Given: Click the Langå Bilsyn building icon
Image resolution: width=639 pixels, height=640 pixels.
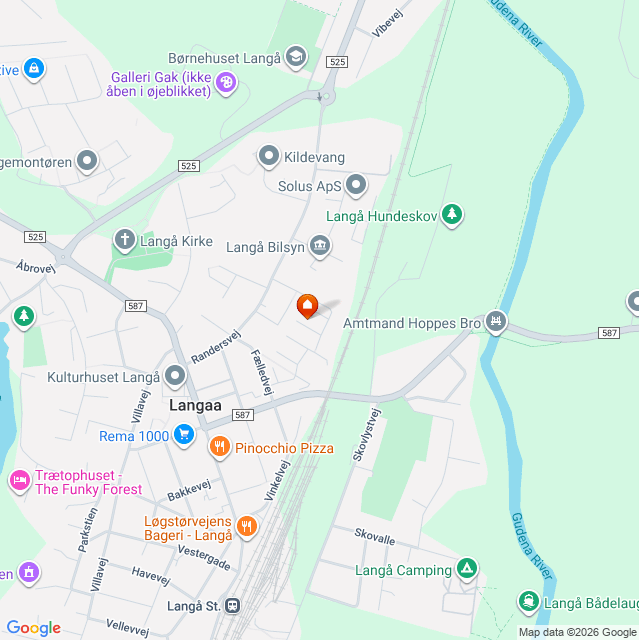Looking at the screenshot, I should pyautogui.click(x=320, y=246).
